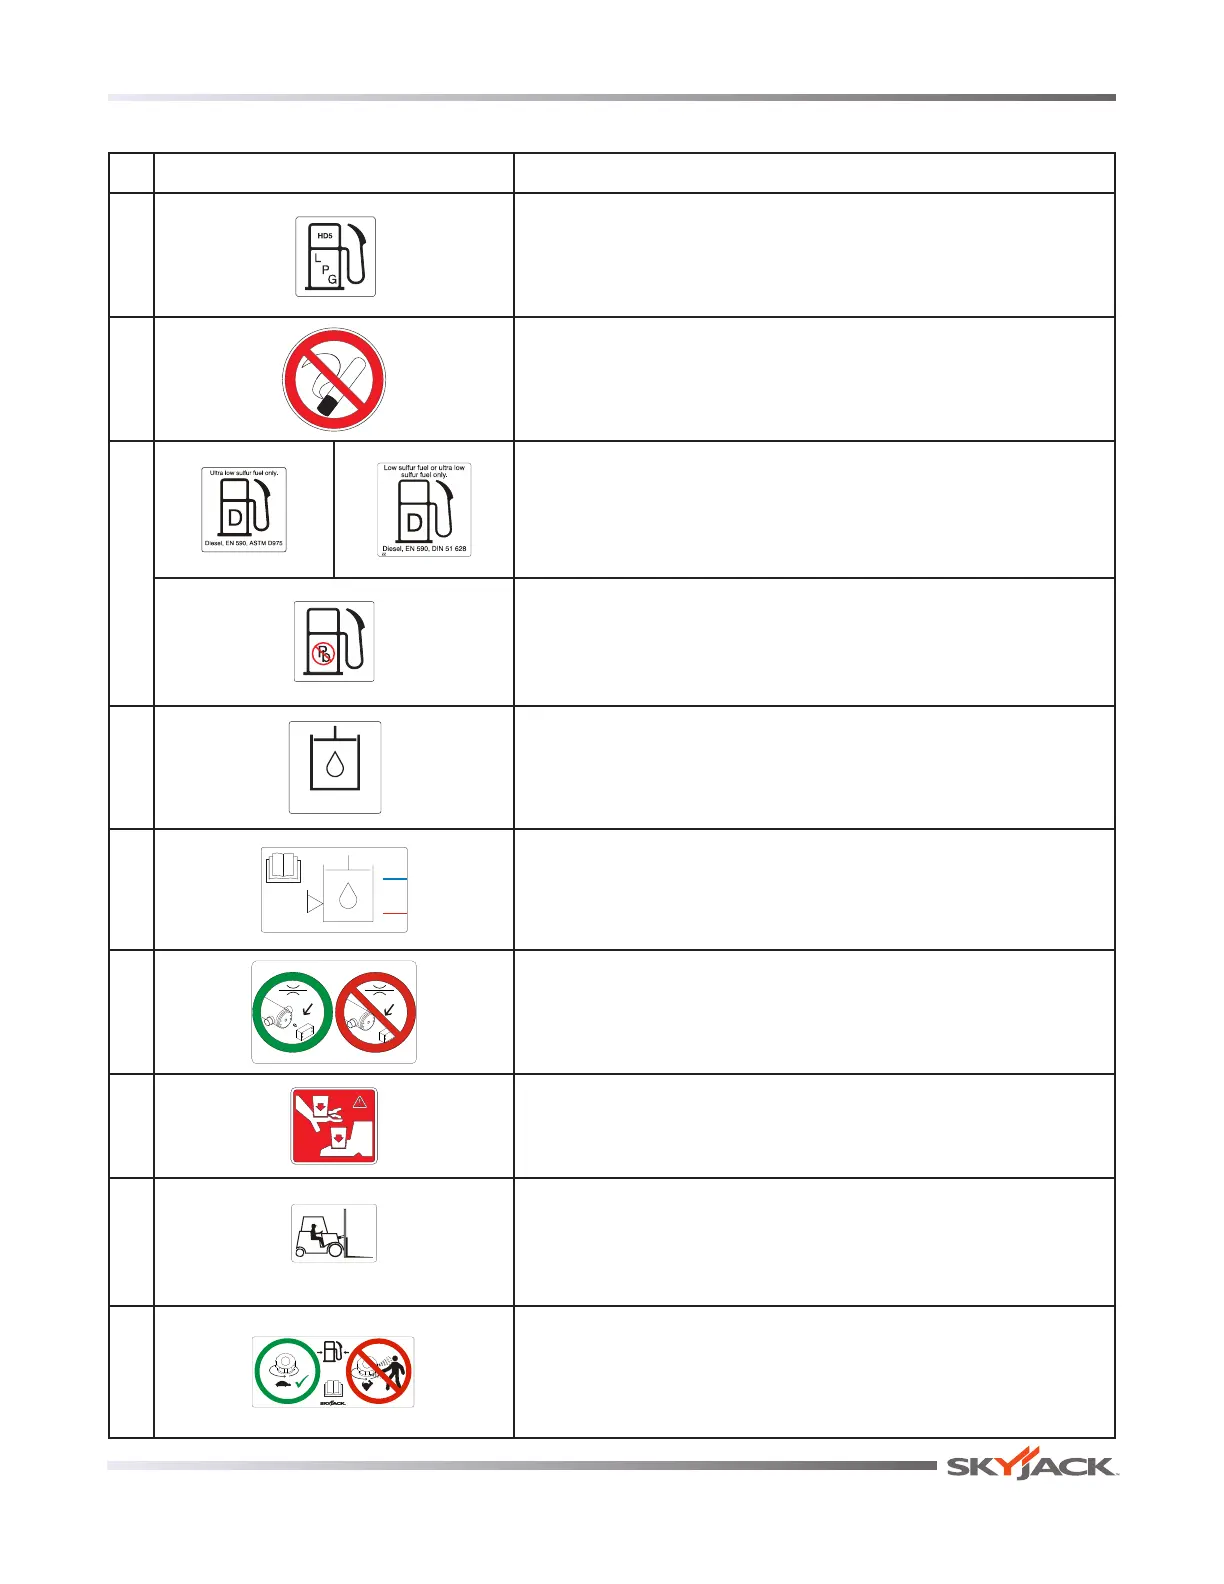Select the ultra low sulfur diesel label
Viewport: 1224px width, 1584px height.
pyautogui.click(x=244, y=509)
